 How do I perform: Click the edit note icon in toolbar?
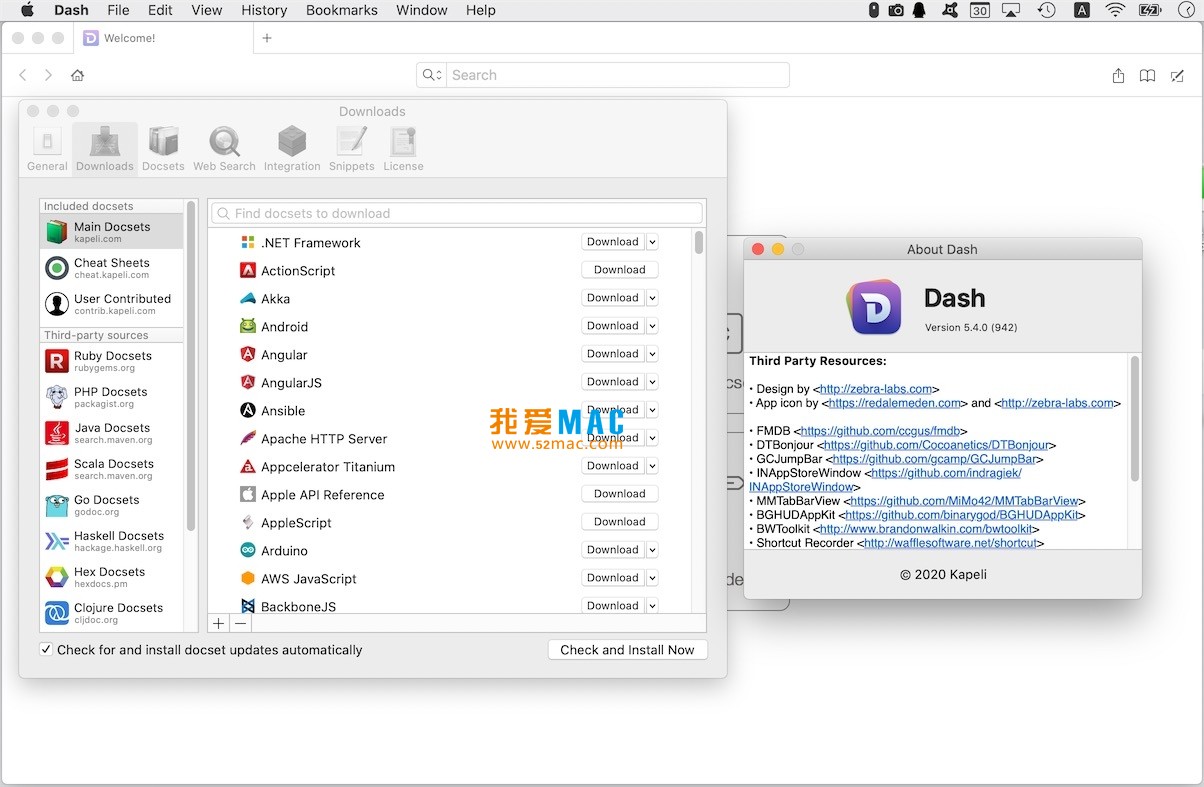pyautogui.click(x=1177, y=75)
